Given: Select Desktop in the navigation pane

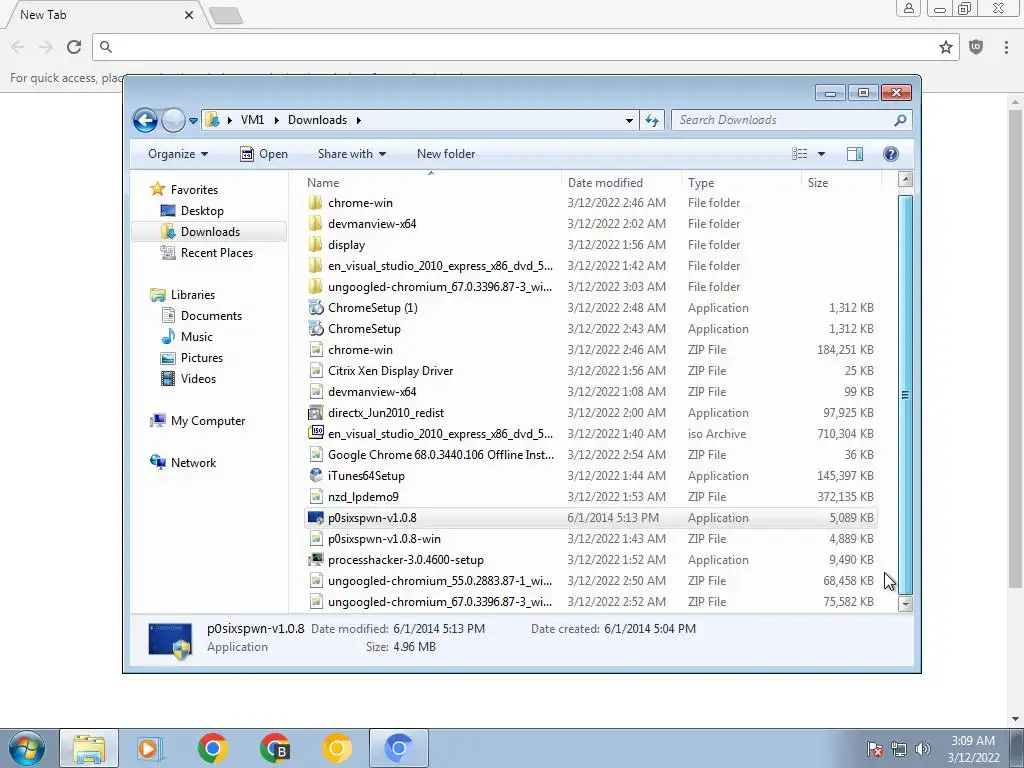Looking at the screenshot, I should (x=202, y=211).
